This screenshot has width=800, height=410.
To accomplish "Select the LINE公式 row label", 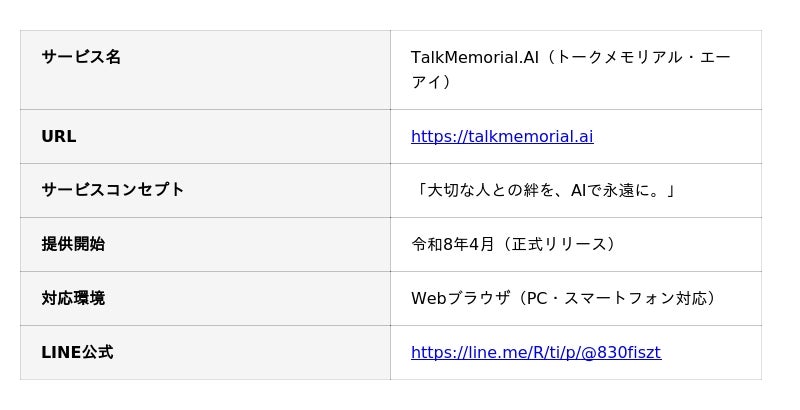I will [77, 352].
